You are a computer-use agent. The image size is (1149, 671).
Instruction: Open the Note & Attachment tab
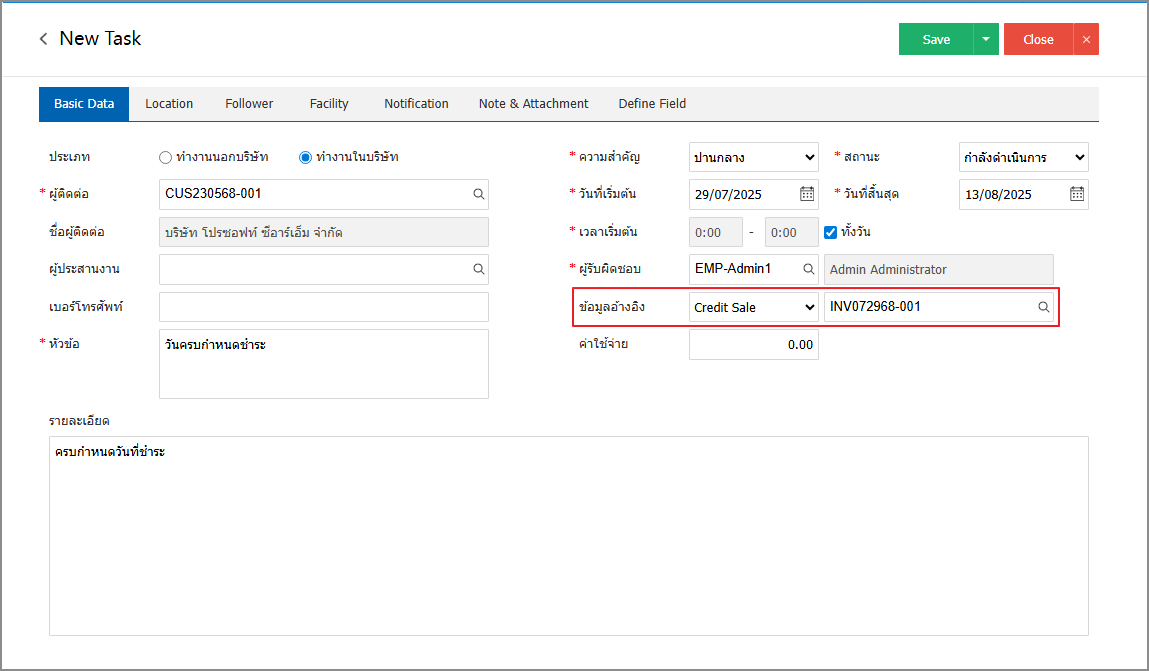coord(533,104)
